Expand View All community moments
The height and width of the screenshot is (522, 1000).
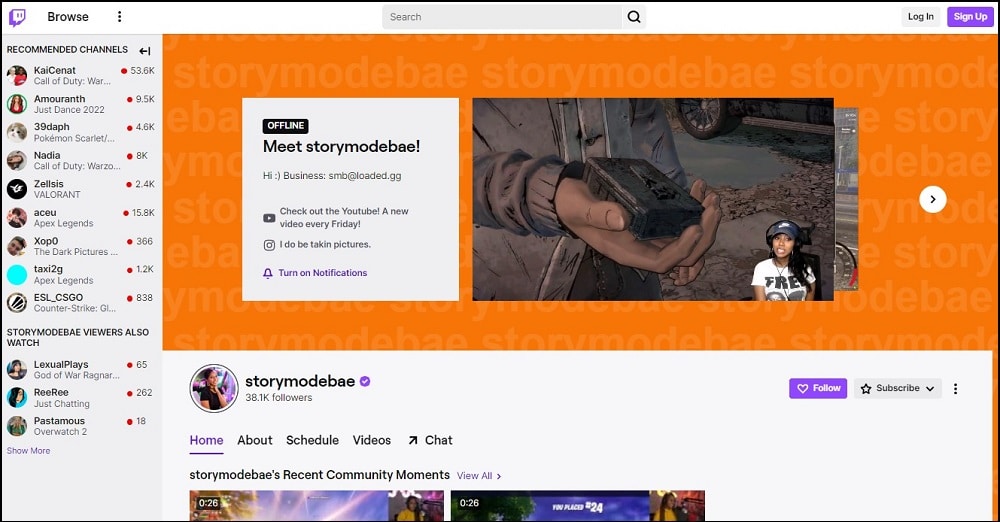coord(479,476)
